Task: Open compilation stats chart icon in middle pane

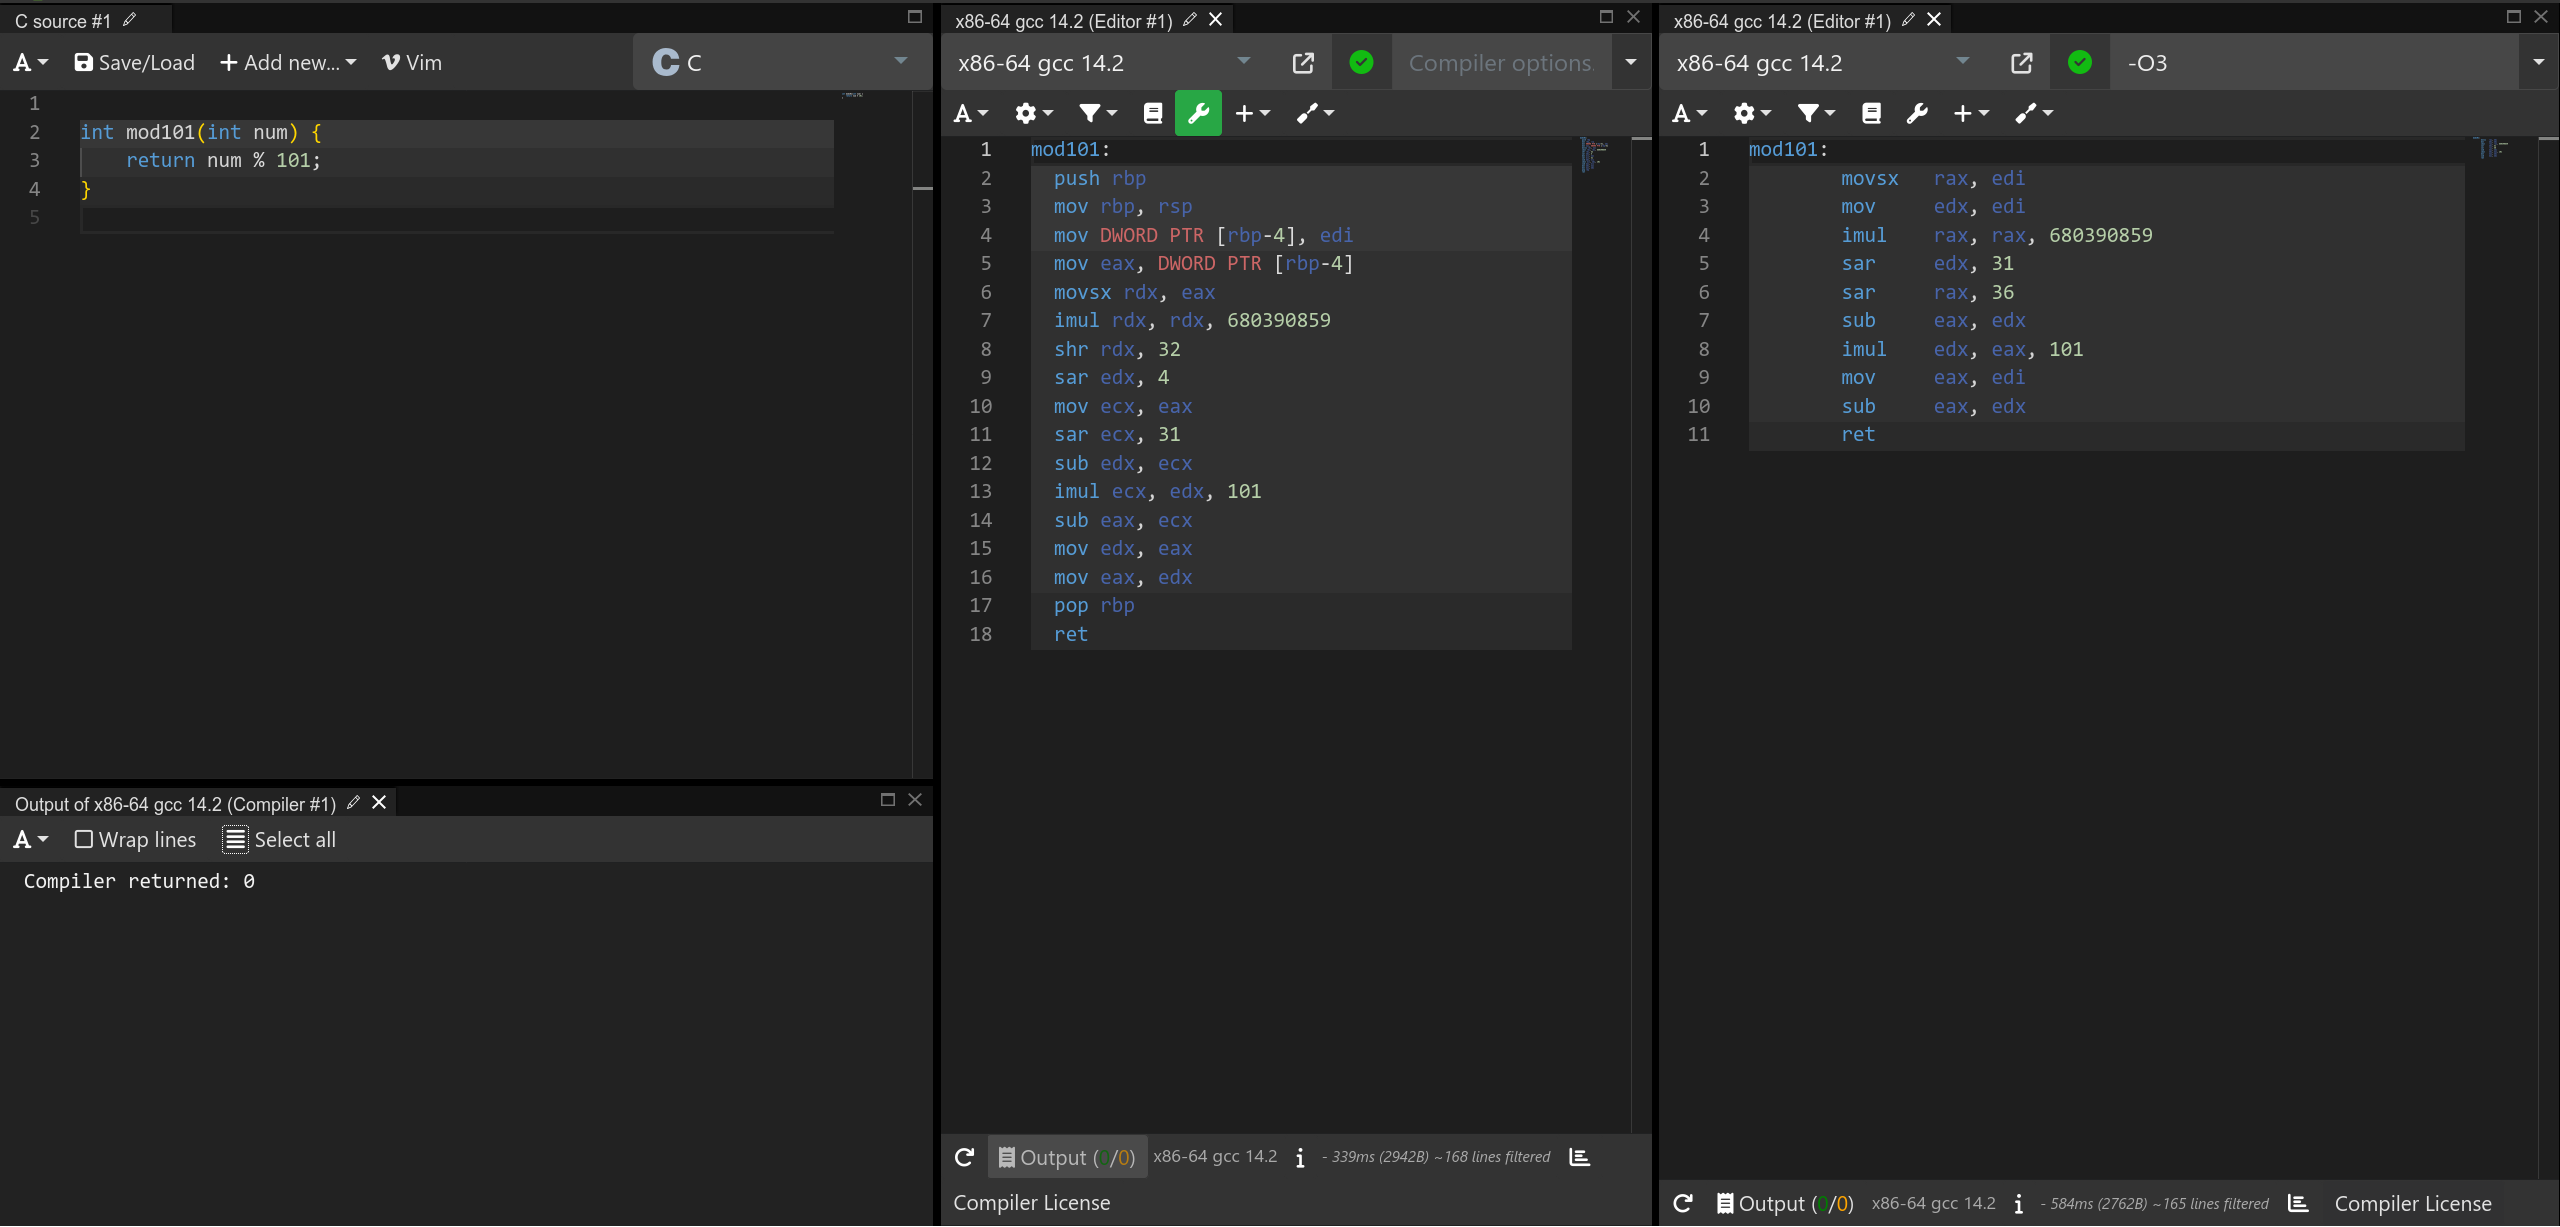Action: tap(1580, 1157)
